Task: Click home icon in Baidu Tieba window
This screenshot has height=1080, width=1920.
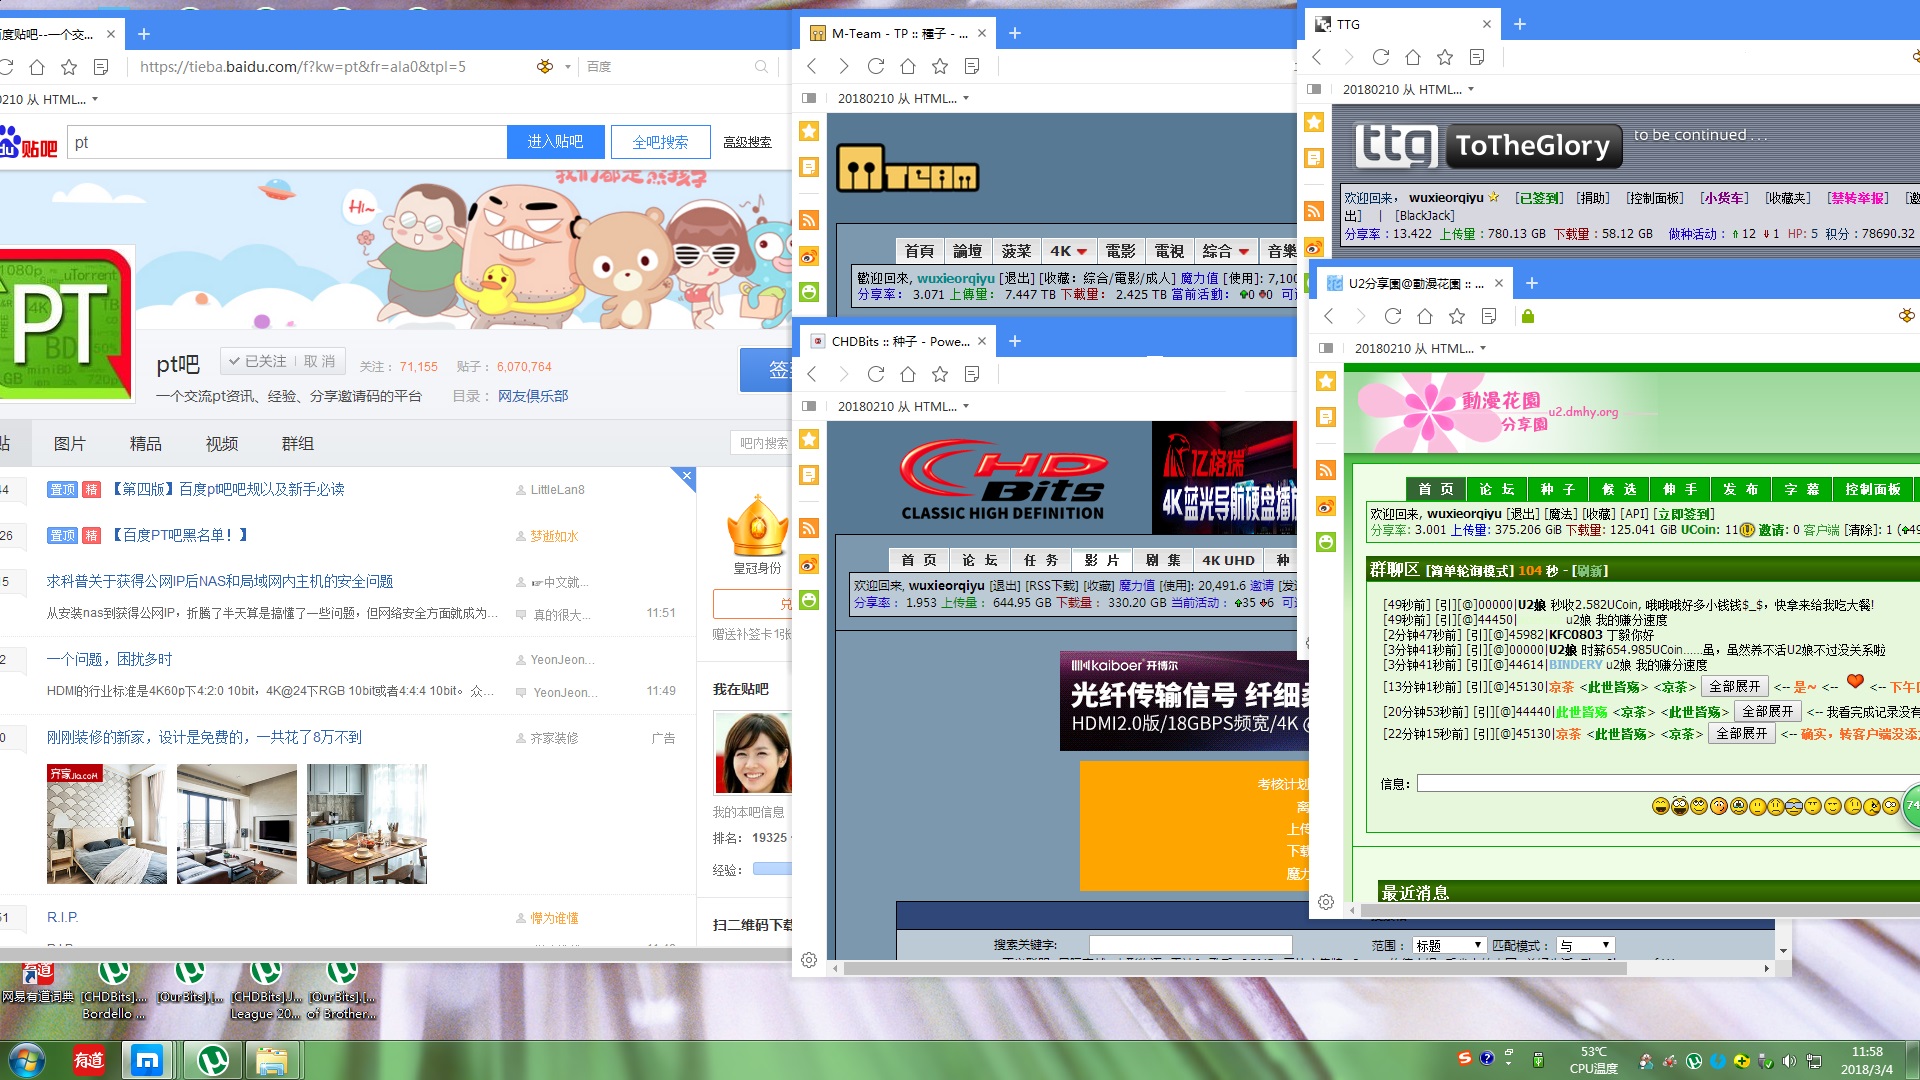Action: pos(37,67)
